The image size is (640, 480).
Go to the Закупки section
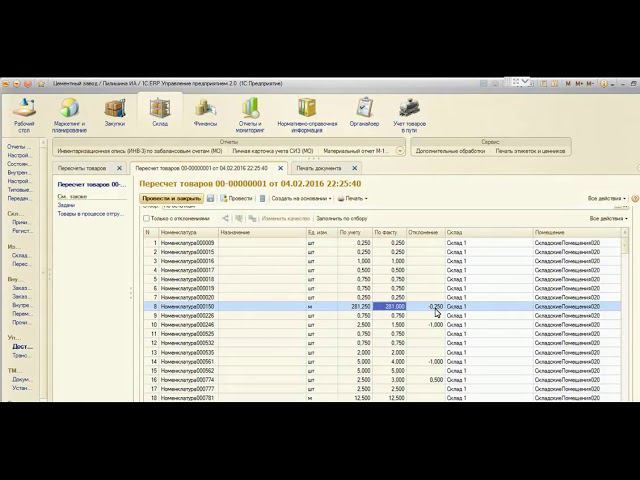click(115, 113)
